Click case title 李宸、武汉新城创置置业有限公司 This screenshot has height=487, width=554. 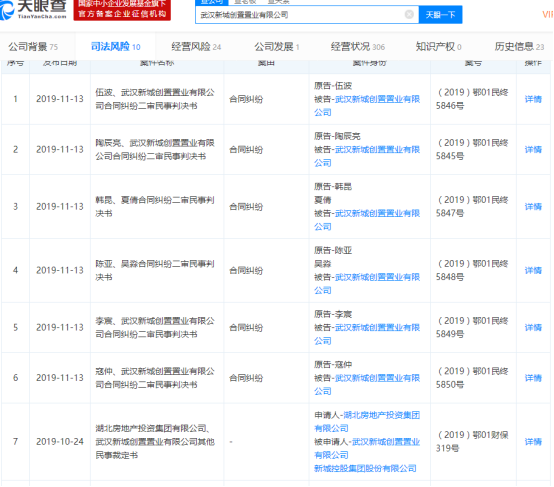[x=155, y=328]
